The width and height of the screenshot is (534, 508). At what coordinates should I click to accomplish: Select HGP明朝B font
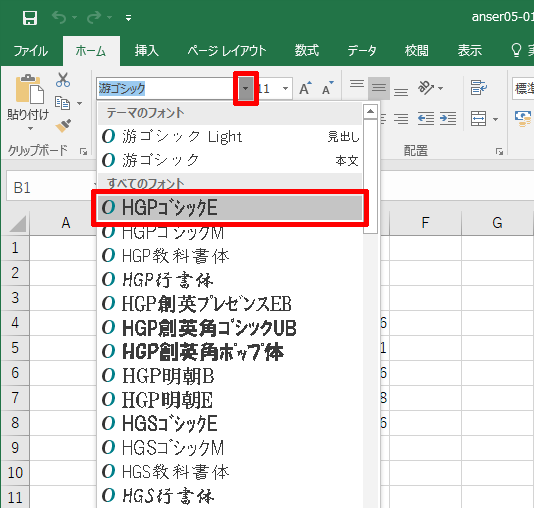pos(230,376)
